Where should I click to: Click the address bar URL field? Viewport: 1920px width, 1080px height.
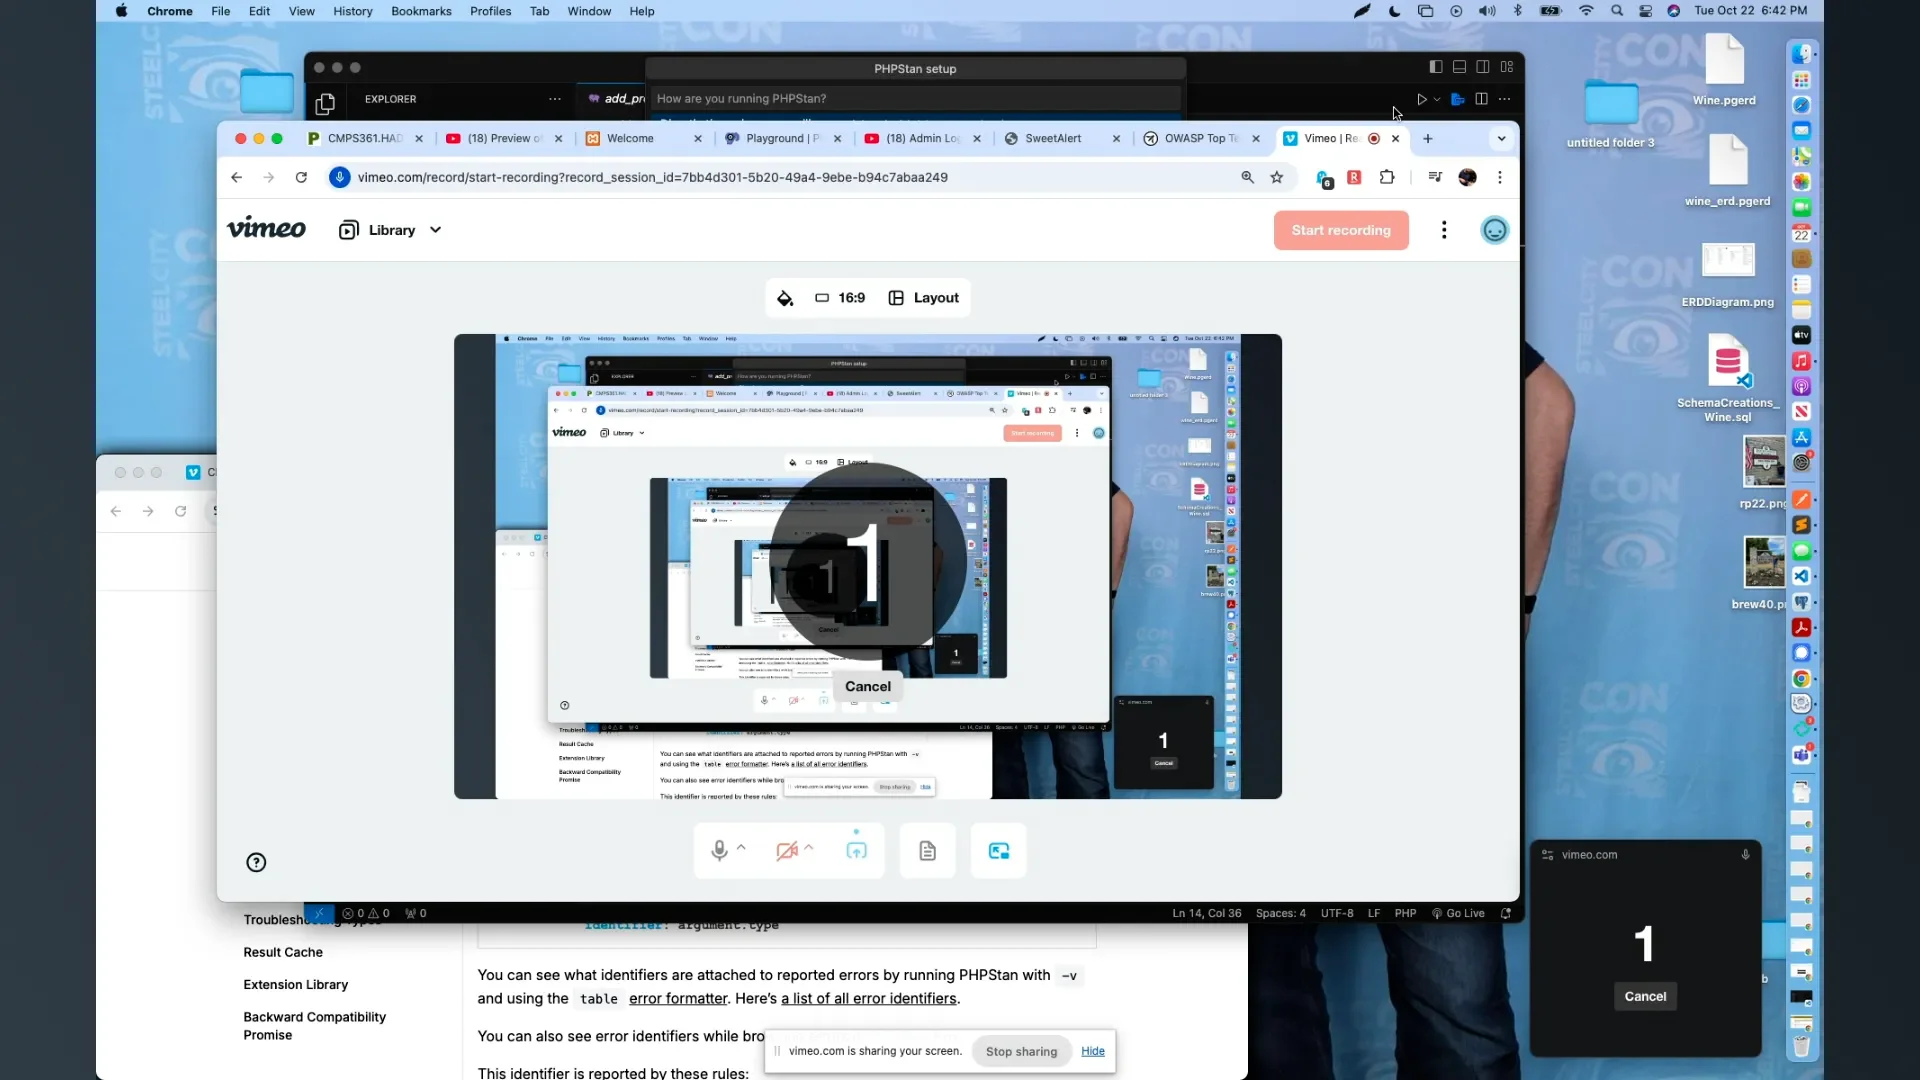(x=652, y=177)
